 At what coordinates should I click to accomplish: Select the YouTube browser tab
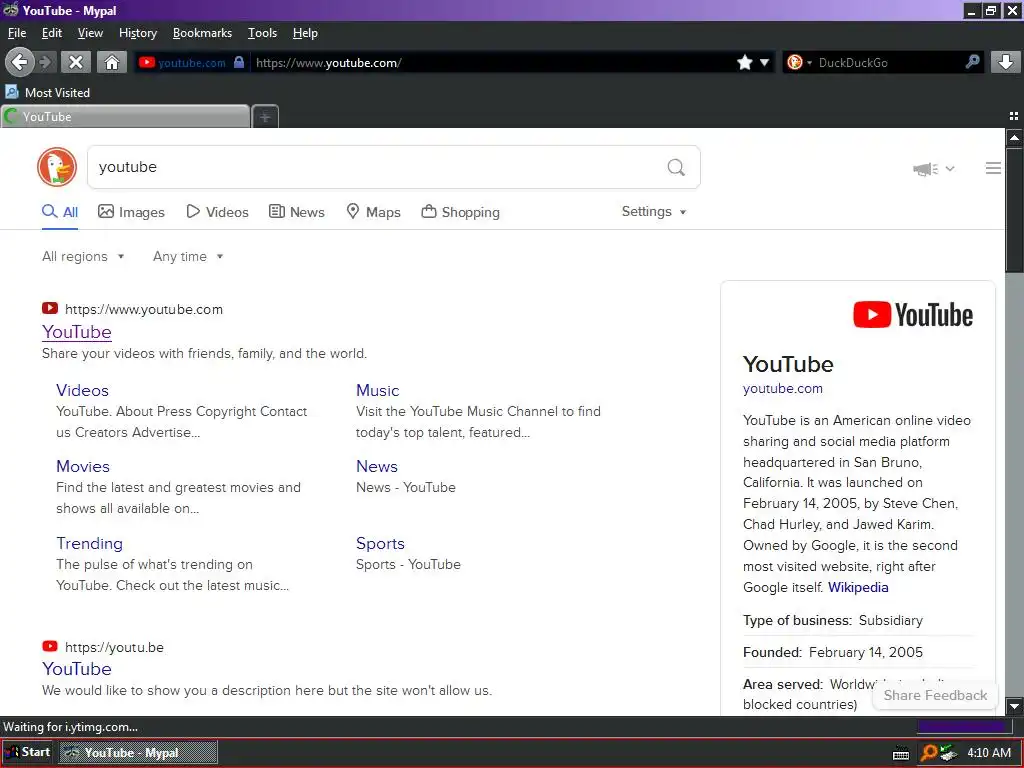coord(125,117)
